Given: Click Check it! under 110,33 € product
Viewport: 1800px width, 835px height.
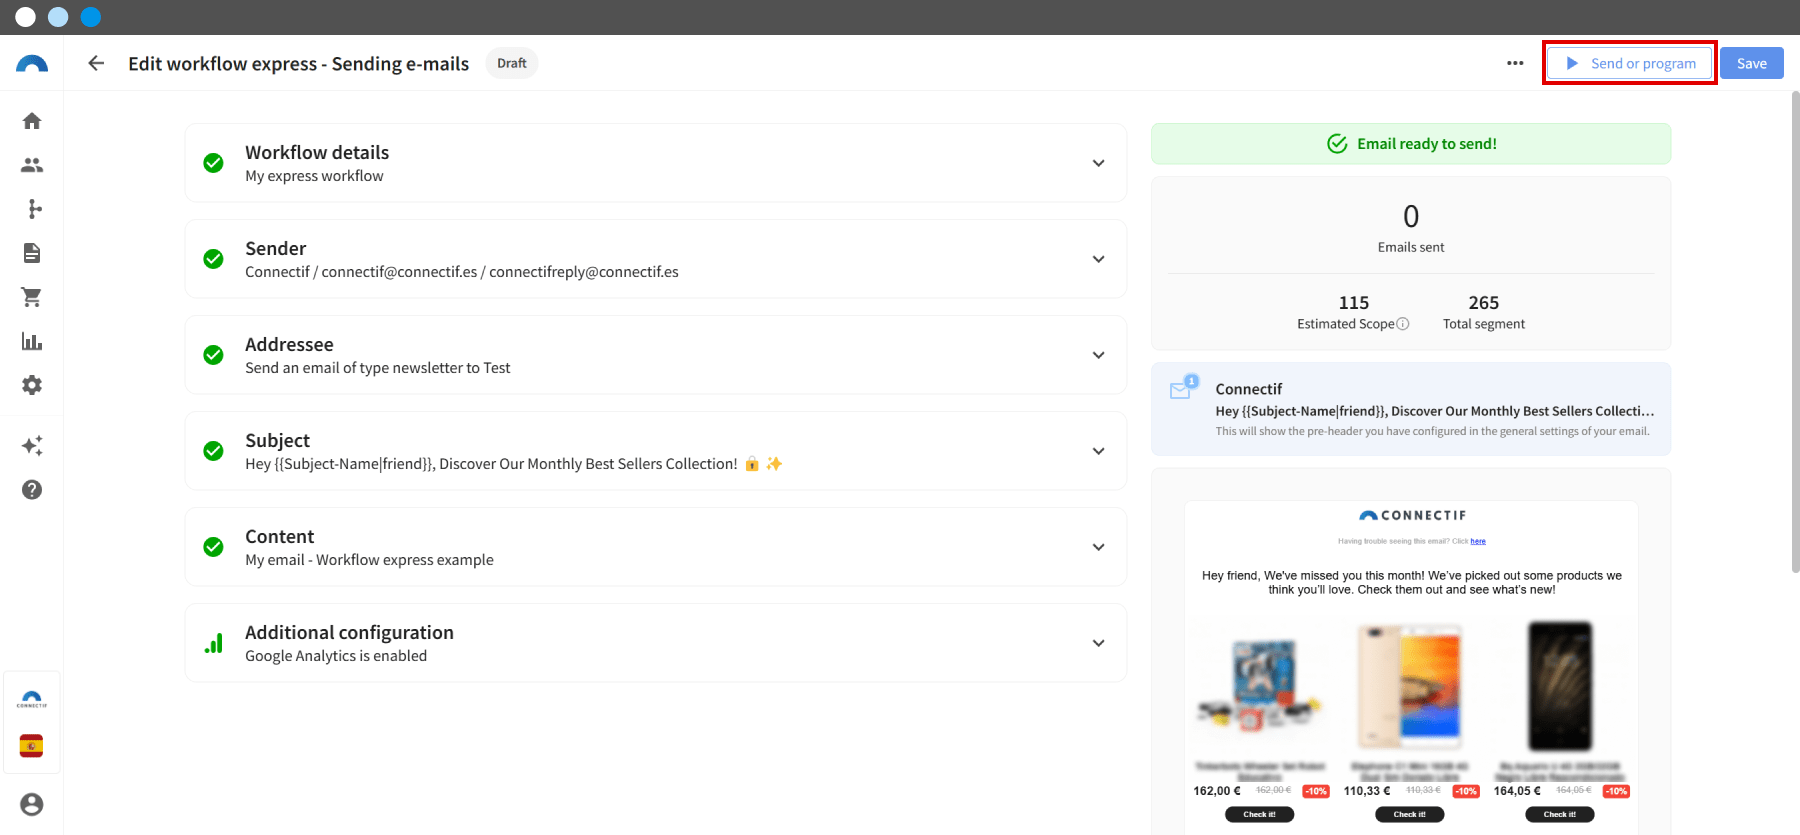Looking at the screenshot, I should click(1409, 814).
